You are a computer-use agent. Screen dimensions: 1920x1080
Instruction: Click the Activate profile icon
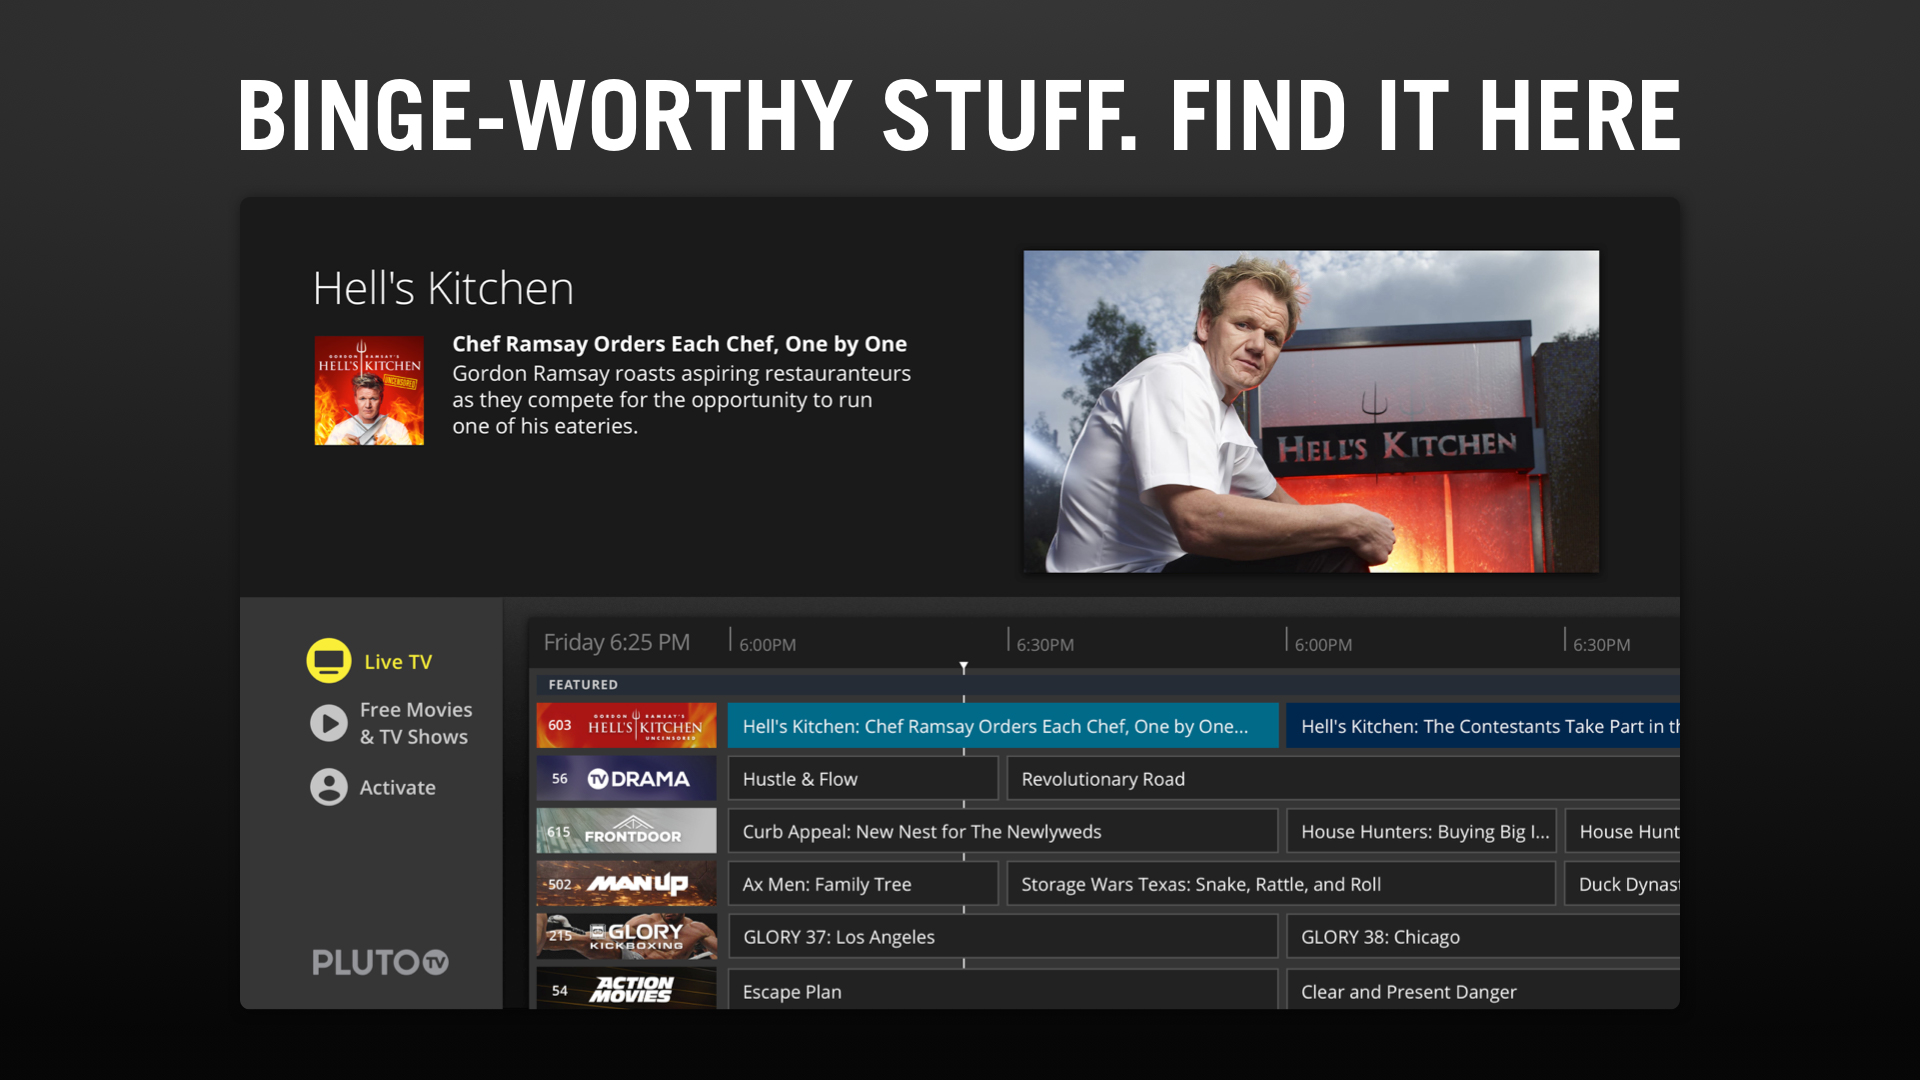coord(328,787)
